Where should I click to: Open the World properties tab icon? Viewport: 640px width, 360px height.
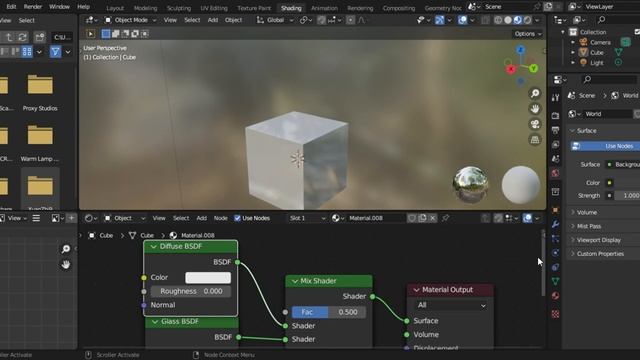[x=555, y=173]
